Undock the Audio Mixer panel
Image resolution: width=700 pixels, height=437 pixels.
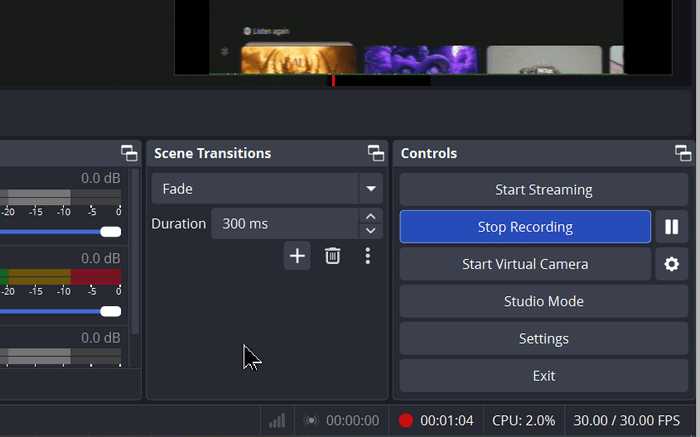[x=129, y=153]
